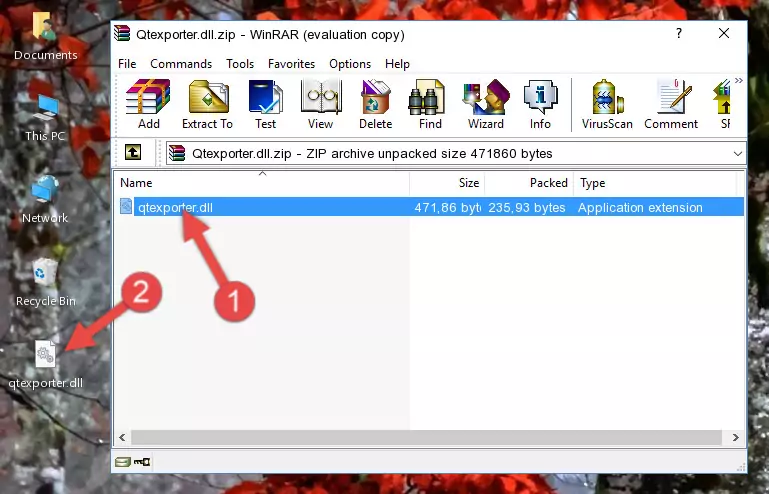Close the WinRAR window
This screenshot has width=769, height=494.
[724, 33]
